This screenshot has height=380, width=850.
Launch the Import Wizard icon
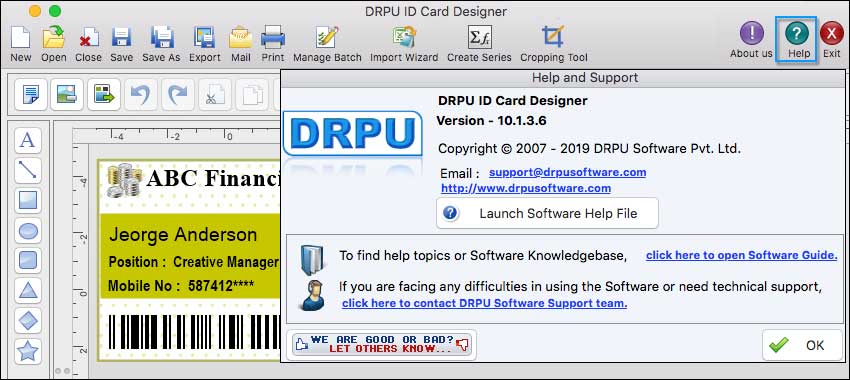[404, 37]
